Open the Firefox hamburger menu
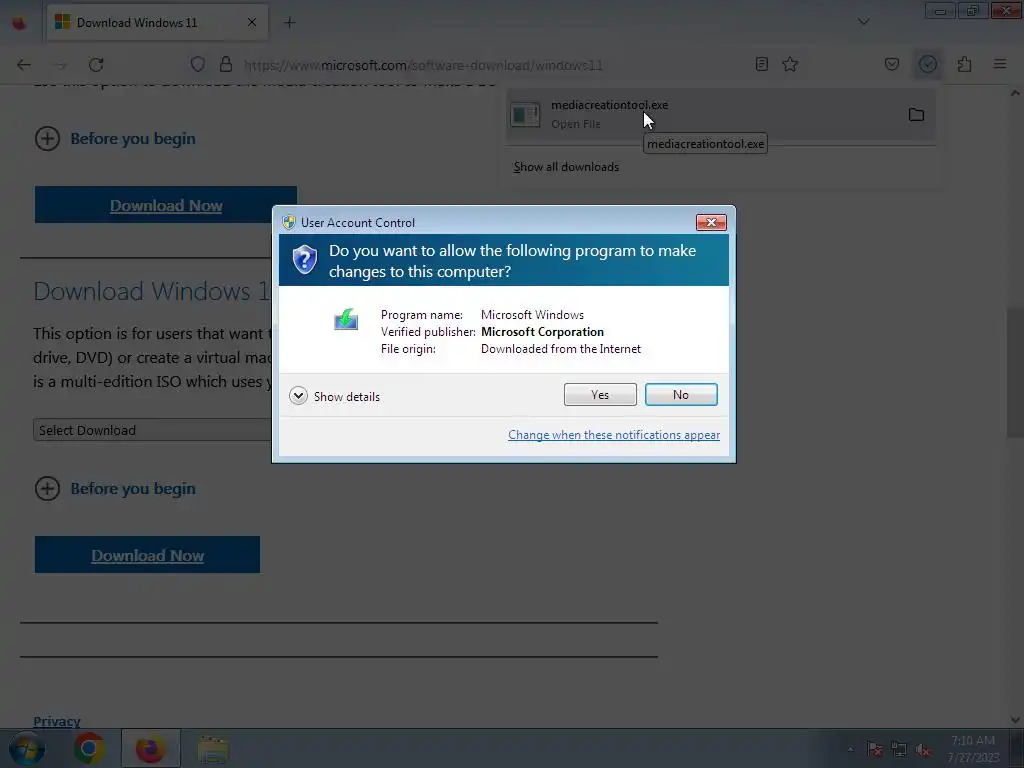This screenshot has width=1024, height=768. [1000, 64]
